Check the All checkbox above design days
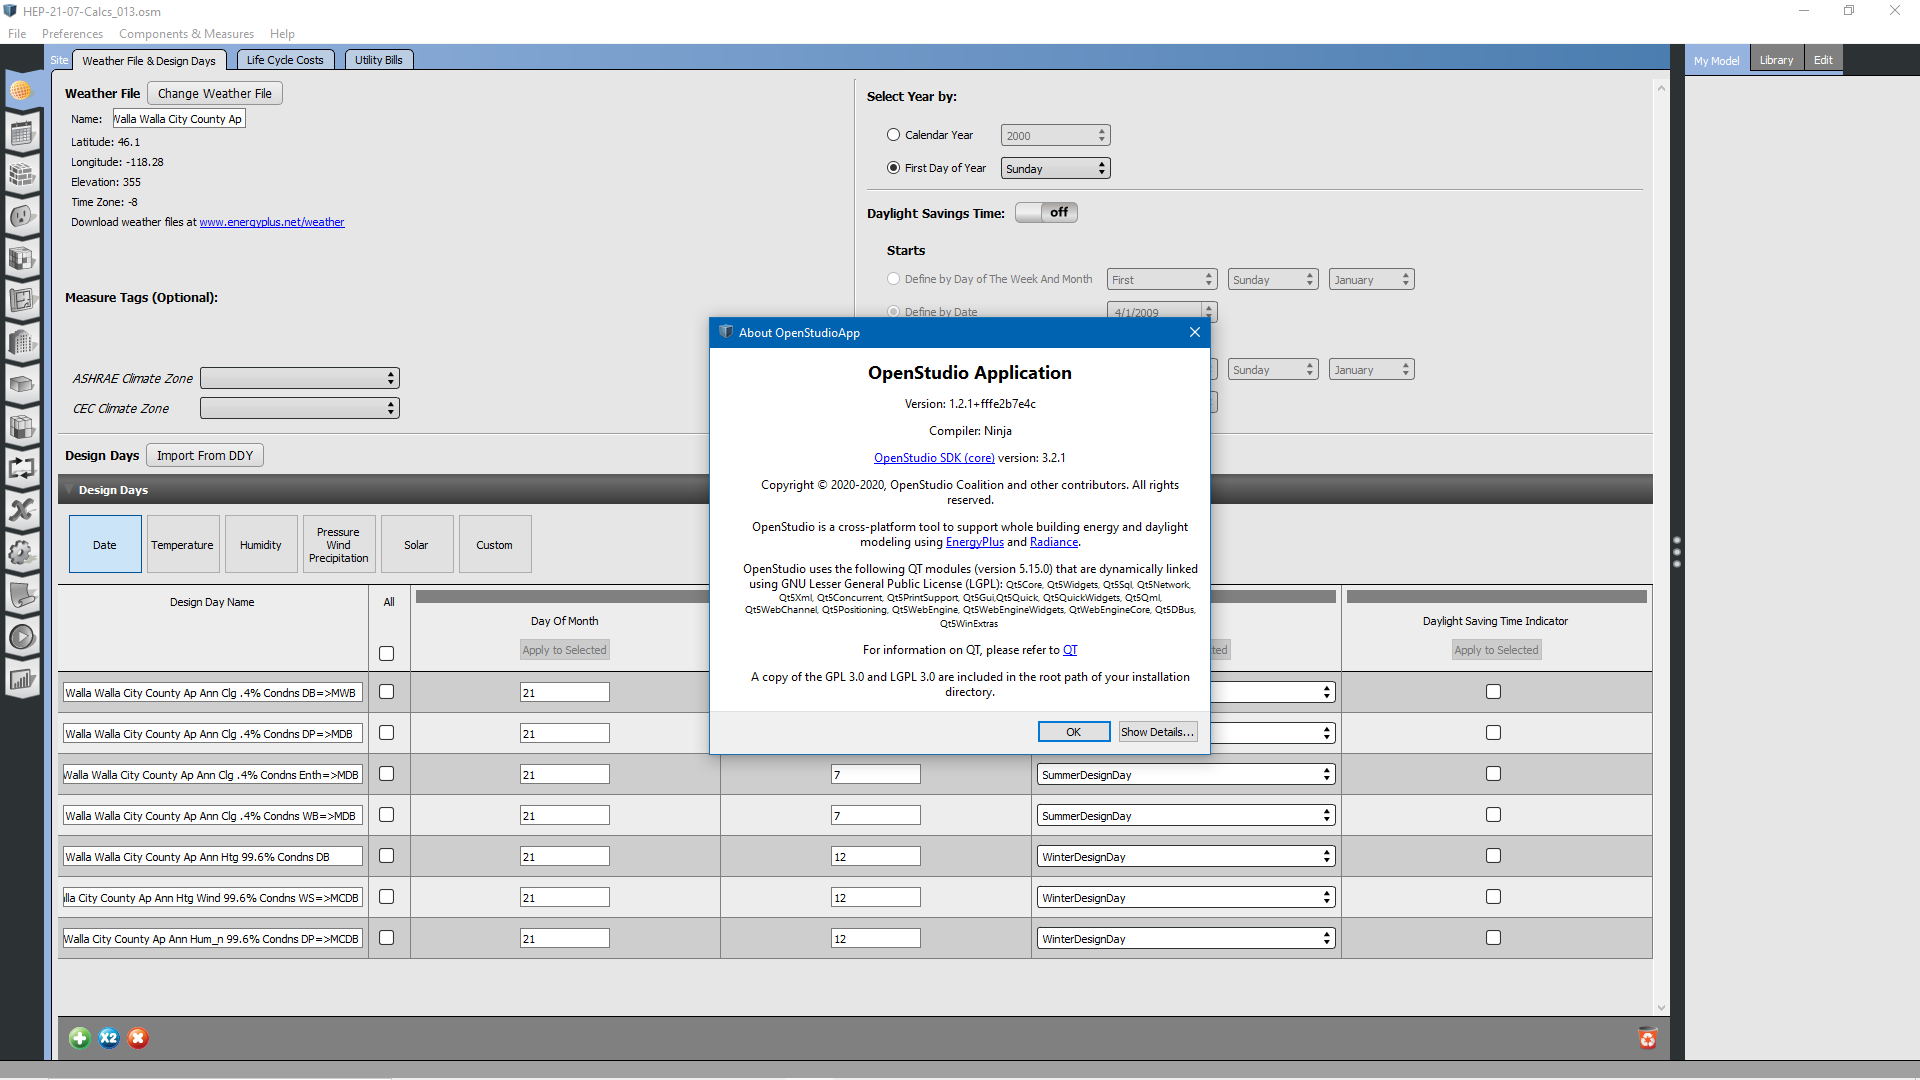1920x1080 pixels. tap(387, 653)
